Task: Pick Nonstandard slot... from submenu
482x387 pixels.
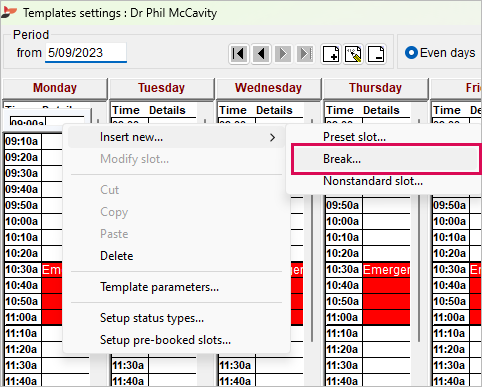Action: click(373, 181)
